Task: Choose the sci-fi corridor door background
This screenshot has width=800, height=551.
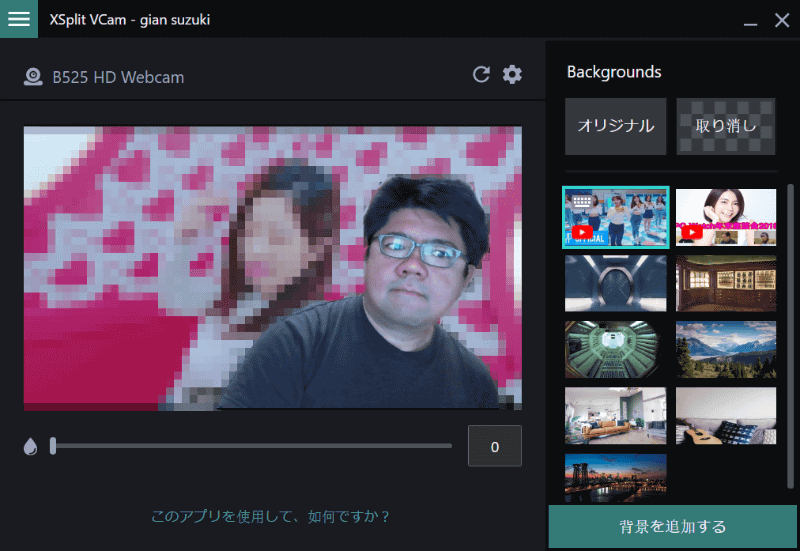Action: (x=615, y=284)
